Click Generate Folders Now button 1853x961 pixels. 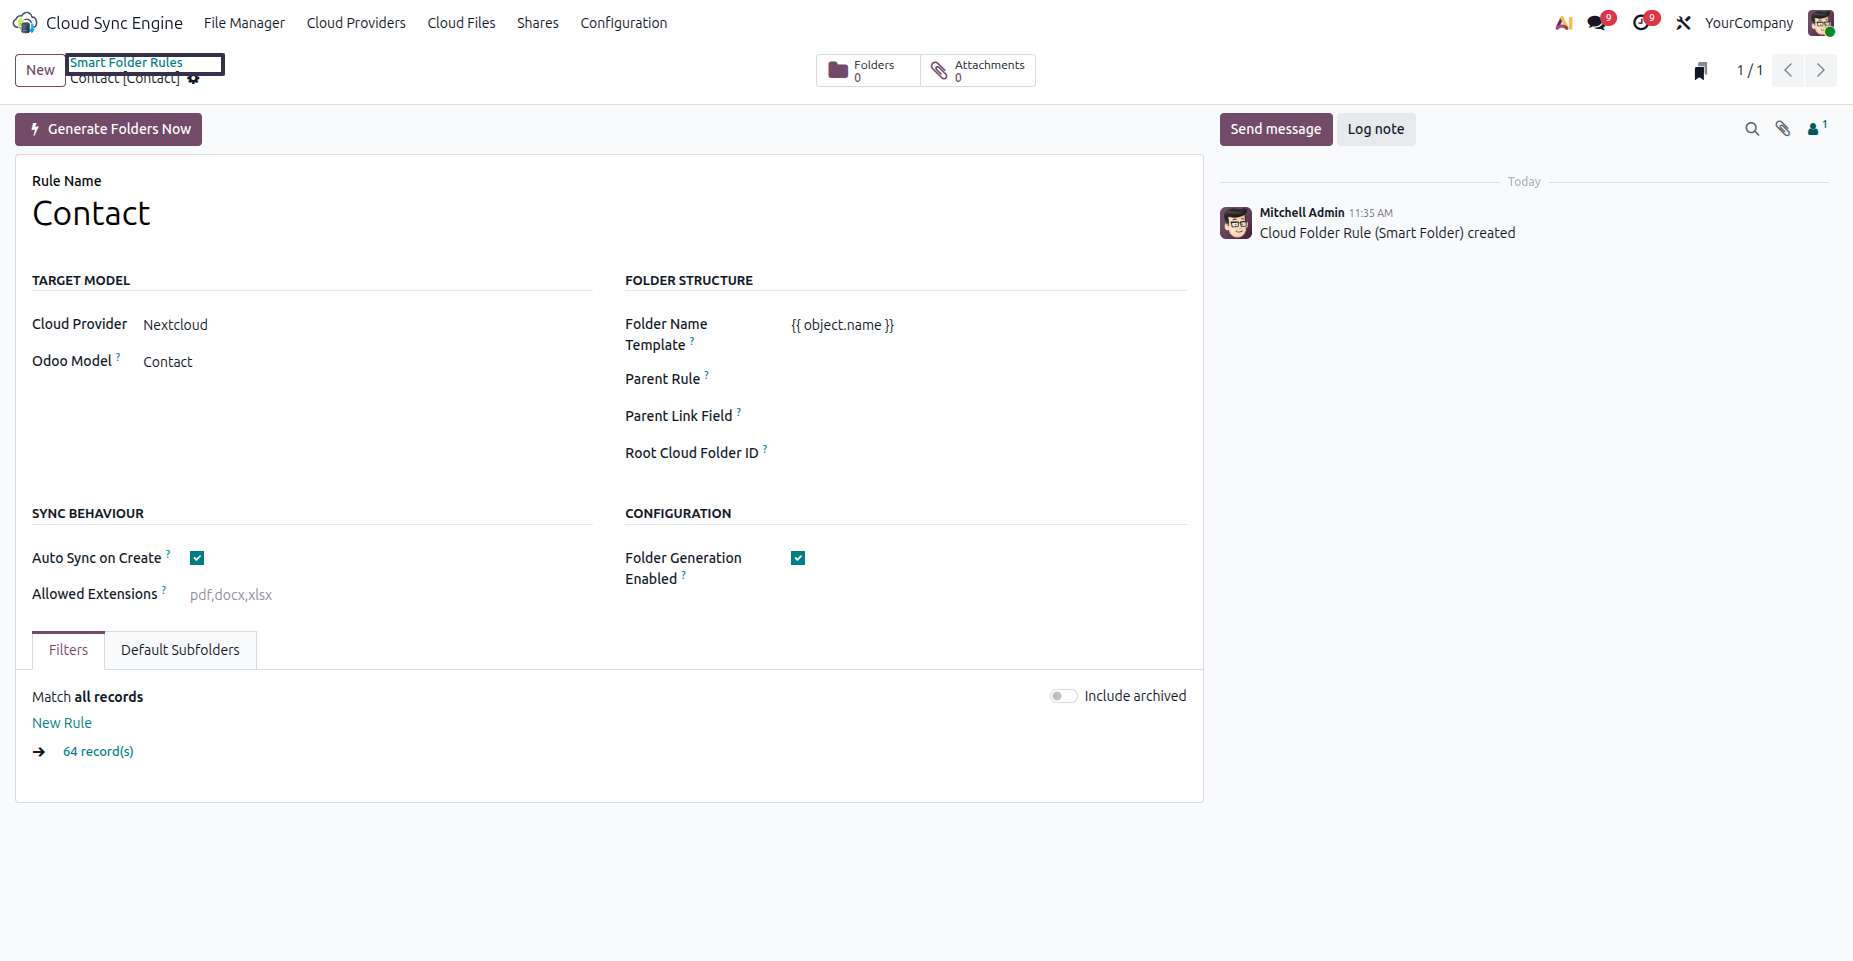109,129
